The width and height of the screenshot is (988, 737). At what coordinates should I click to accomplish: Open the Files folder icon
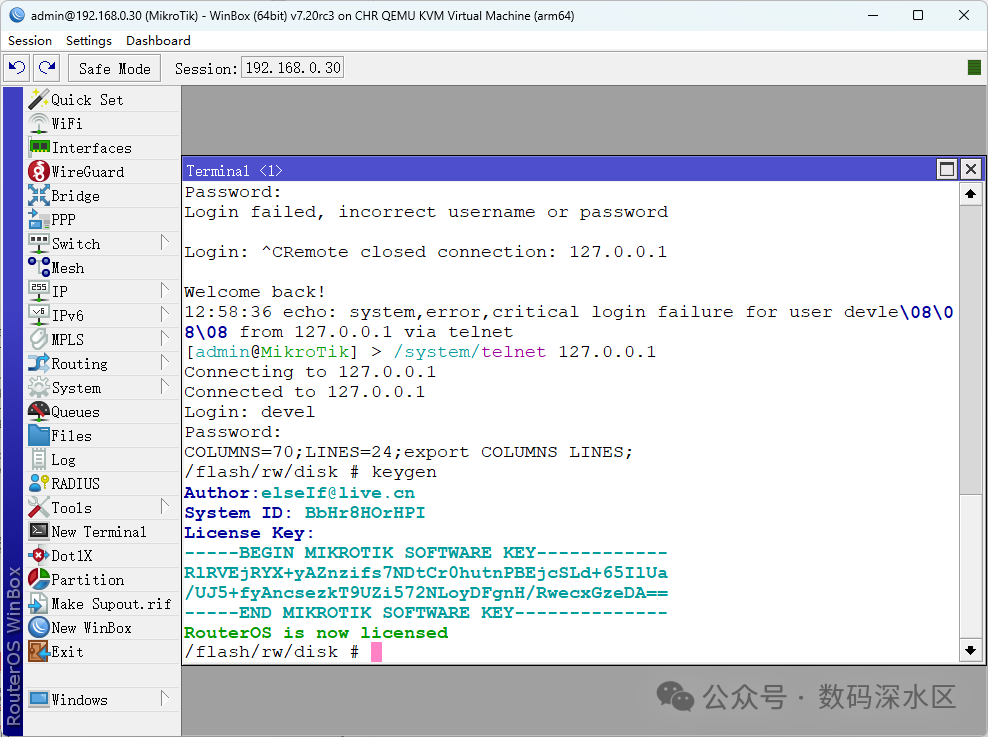click(38, 435)
